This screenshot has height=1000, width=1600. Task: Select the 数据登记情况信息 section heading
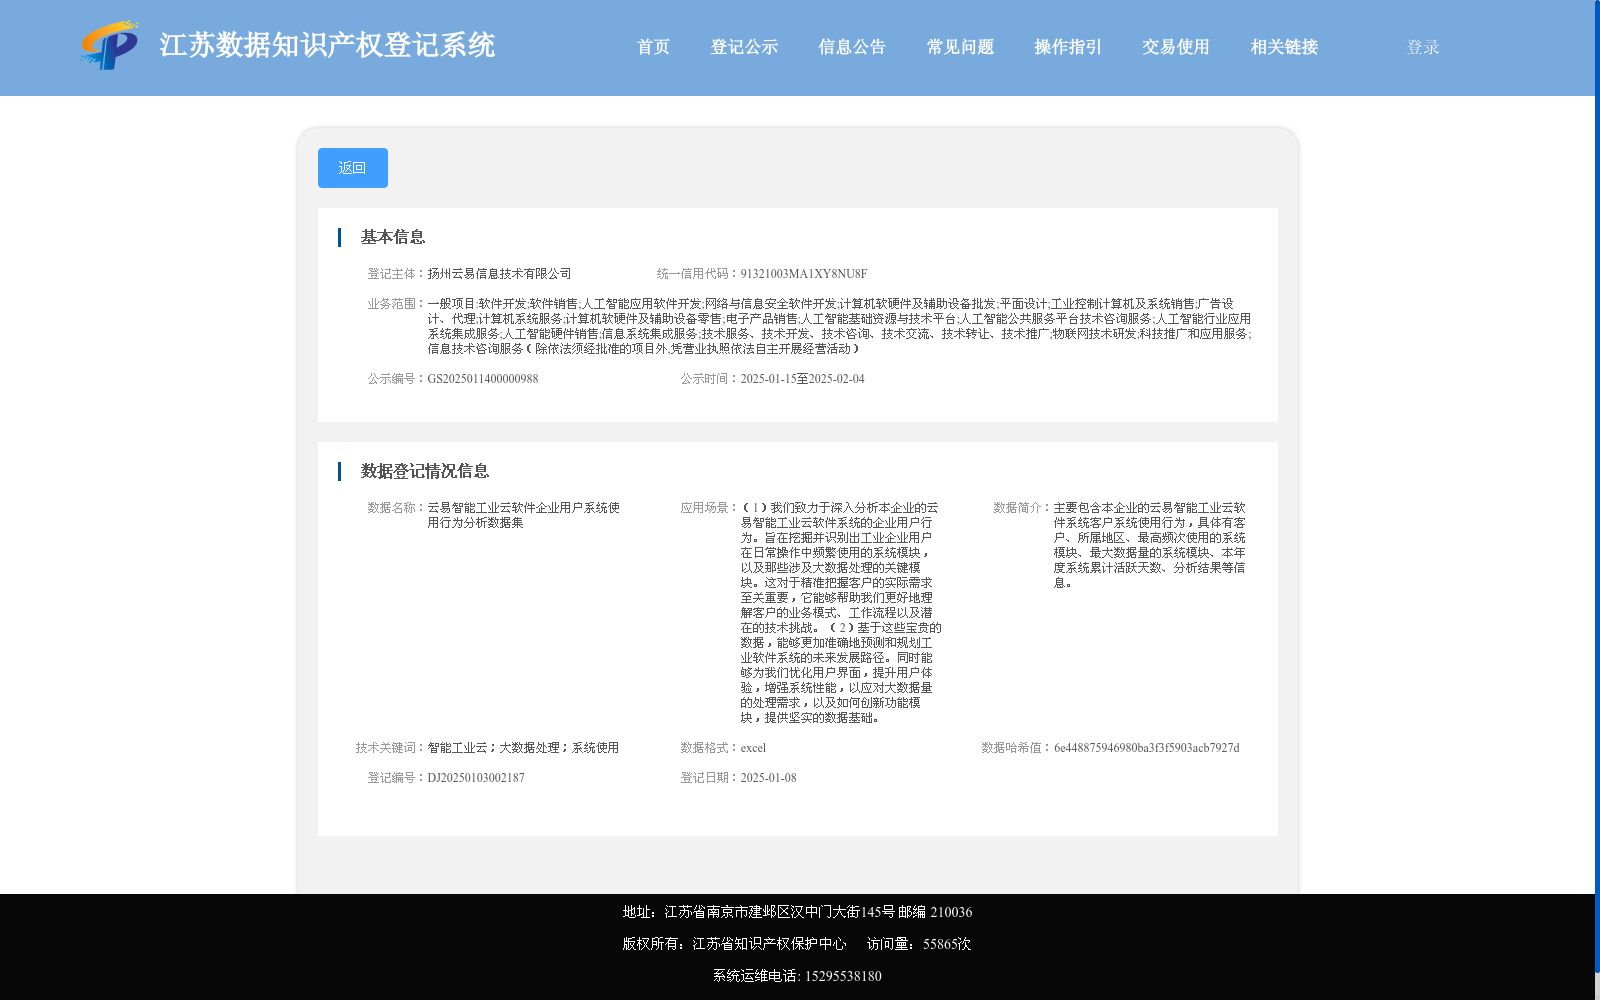(425, 471)
